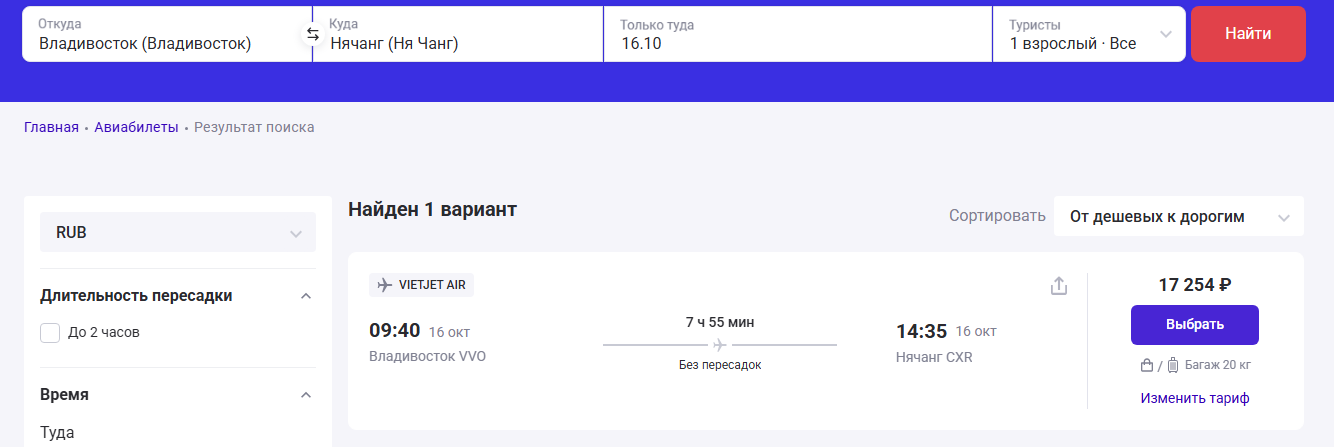Click the checked baggage suitcase icon
Screen dimensions: 1334x447
1173,365
